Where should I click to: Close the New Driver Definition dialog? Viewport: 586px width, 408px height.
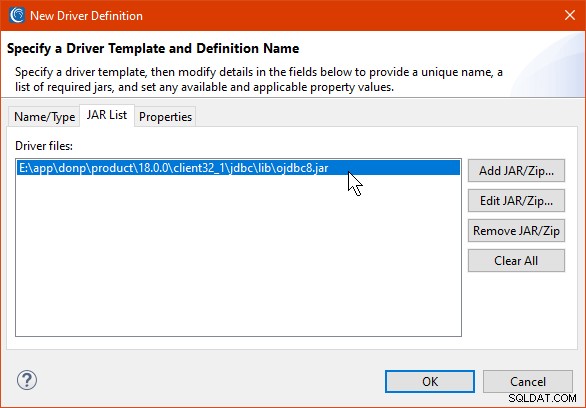570,15
